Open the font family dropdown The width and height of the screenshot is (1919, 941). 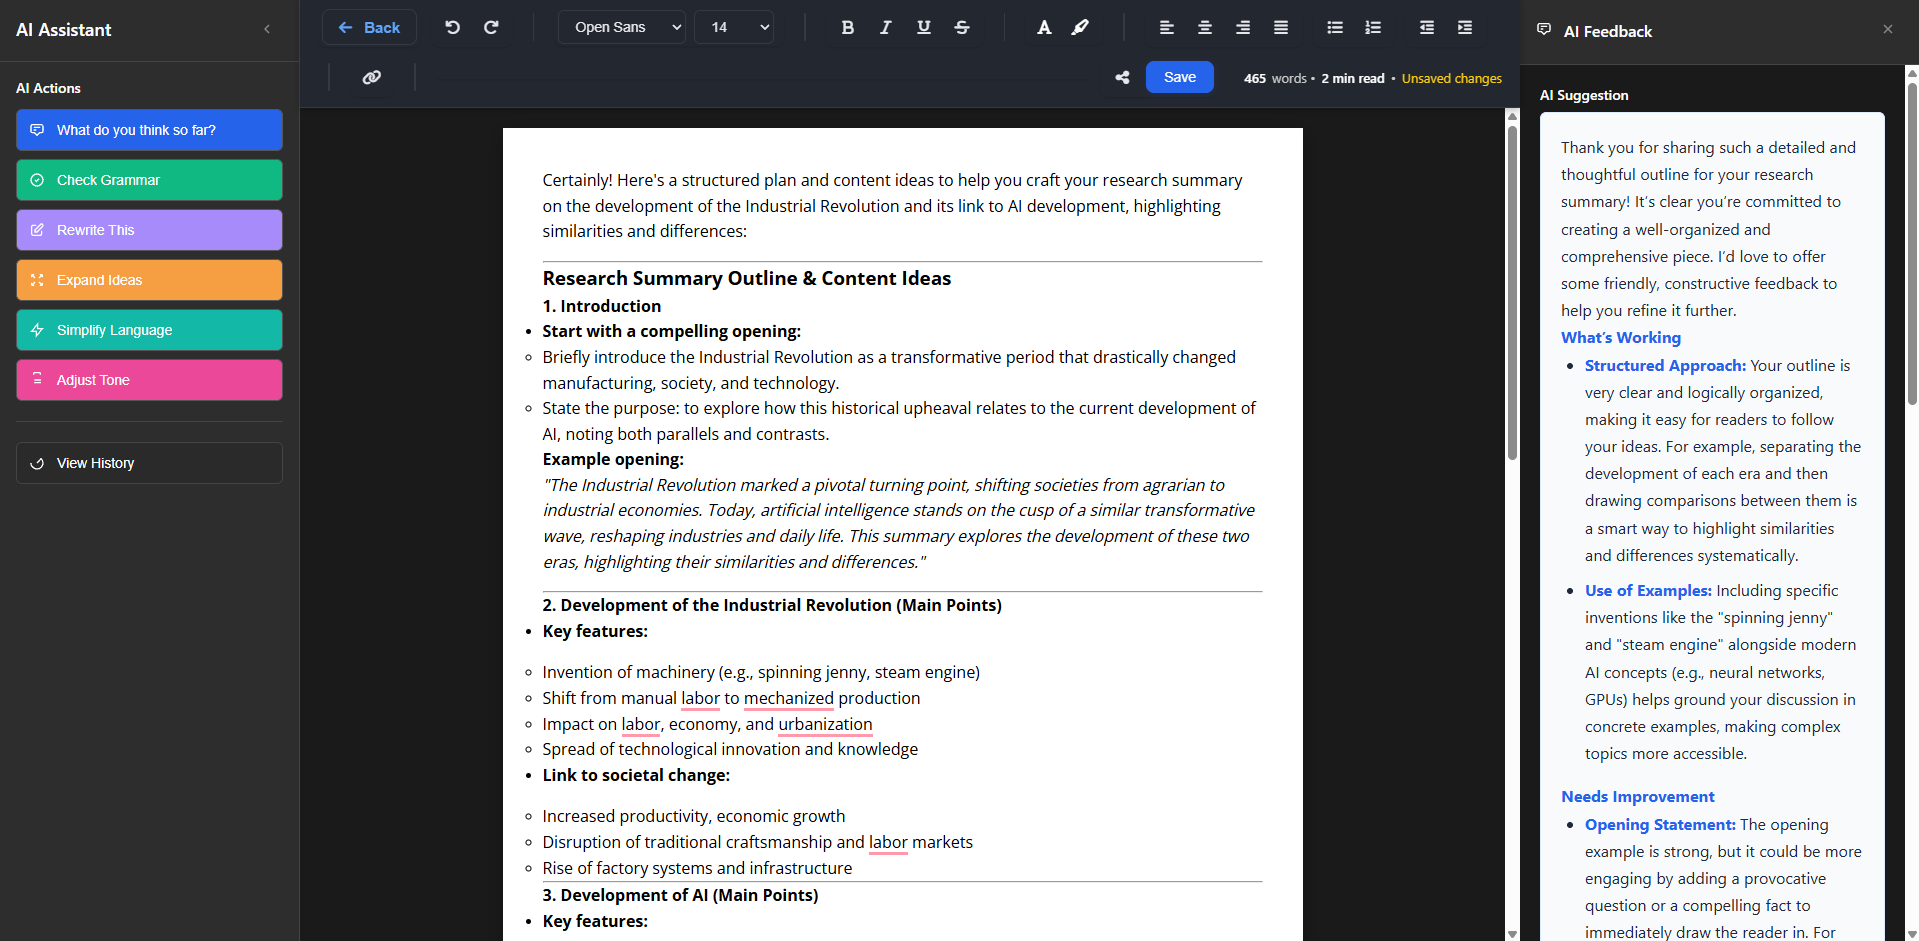620,27
